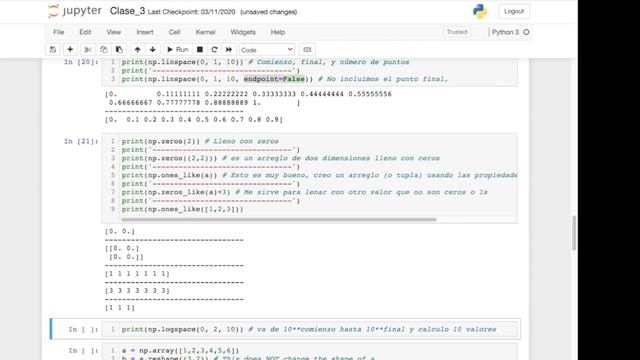Click the Logout button
The image size is (640, 360).
(514, 11)
